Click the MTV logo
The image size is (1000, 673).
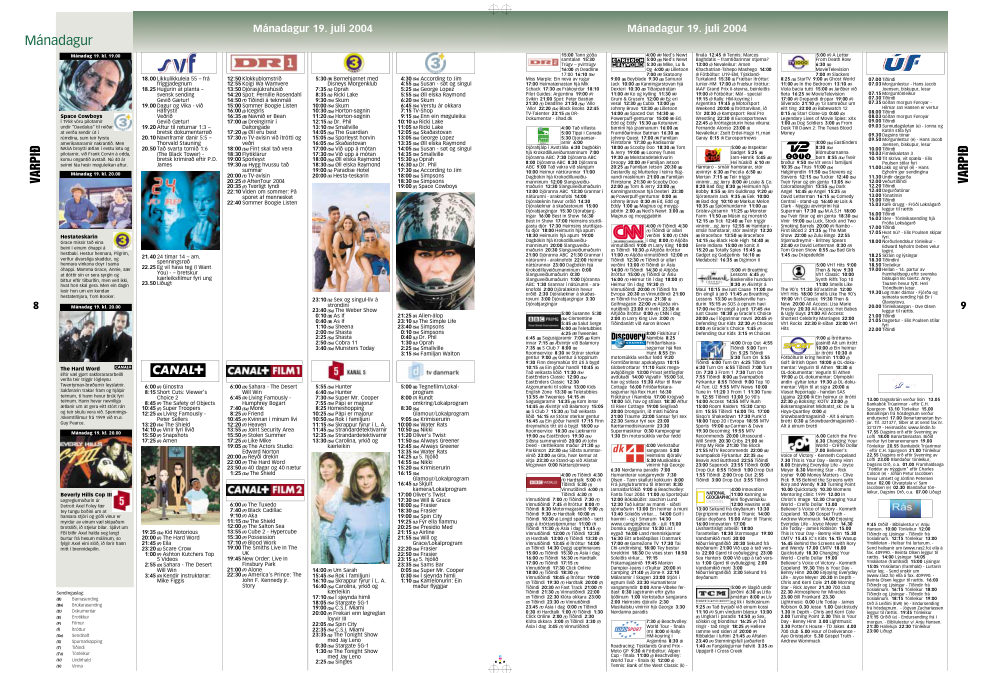(712, 350)
